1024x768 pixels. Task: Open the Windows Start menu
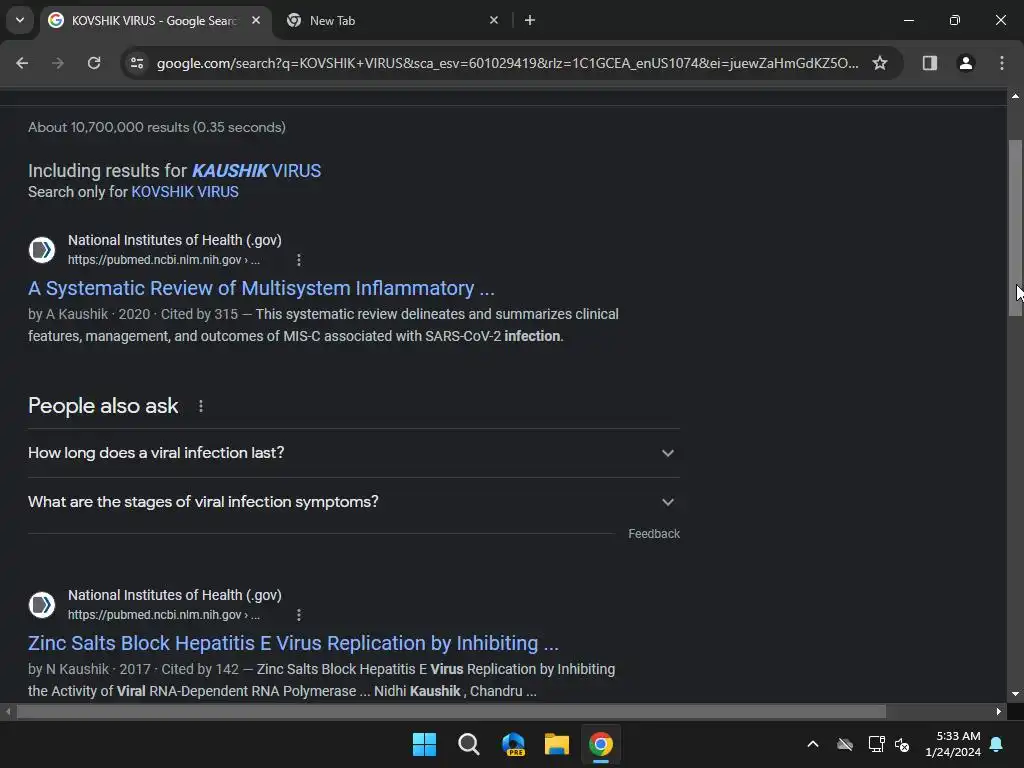coord(424,744)
